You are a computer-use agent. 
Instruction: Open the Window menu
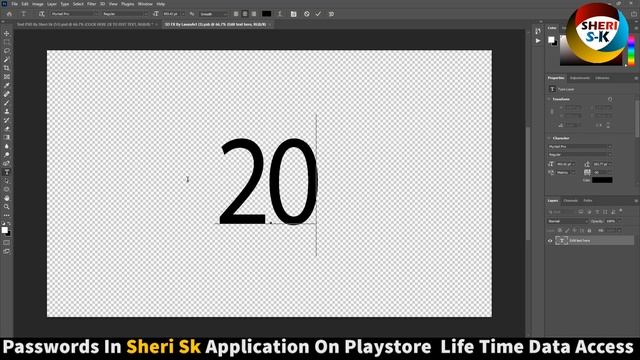click(145, 4)
